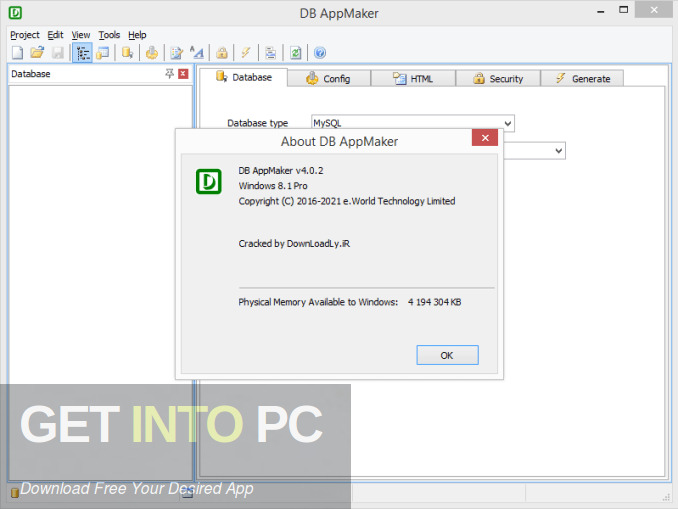Switch to the HTML tab
This screenshot has width=678, height=509.
[413, 79]
